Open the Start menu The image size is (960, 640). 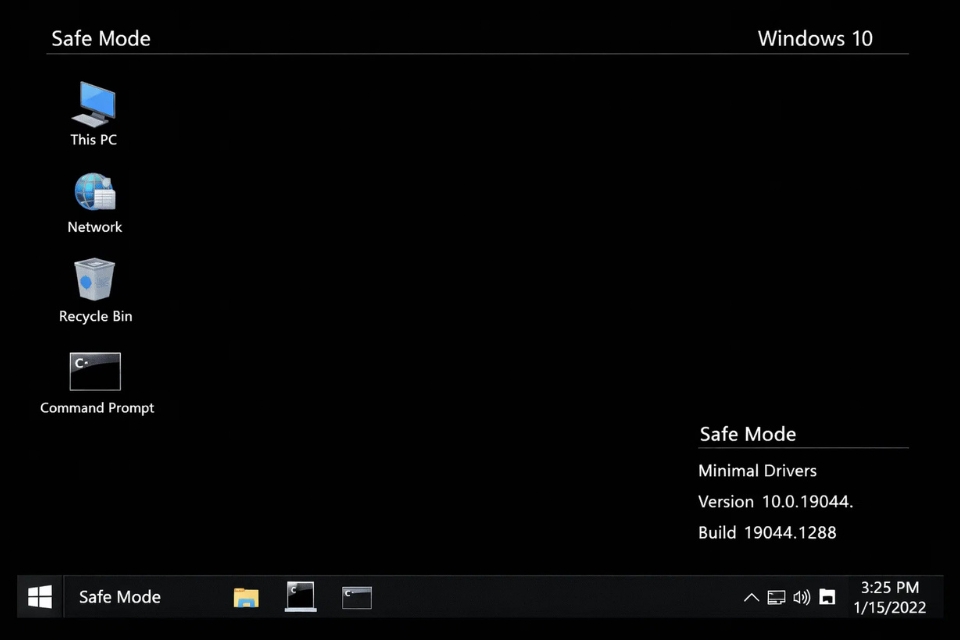[38, 596]
